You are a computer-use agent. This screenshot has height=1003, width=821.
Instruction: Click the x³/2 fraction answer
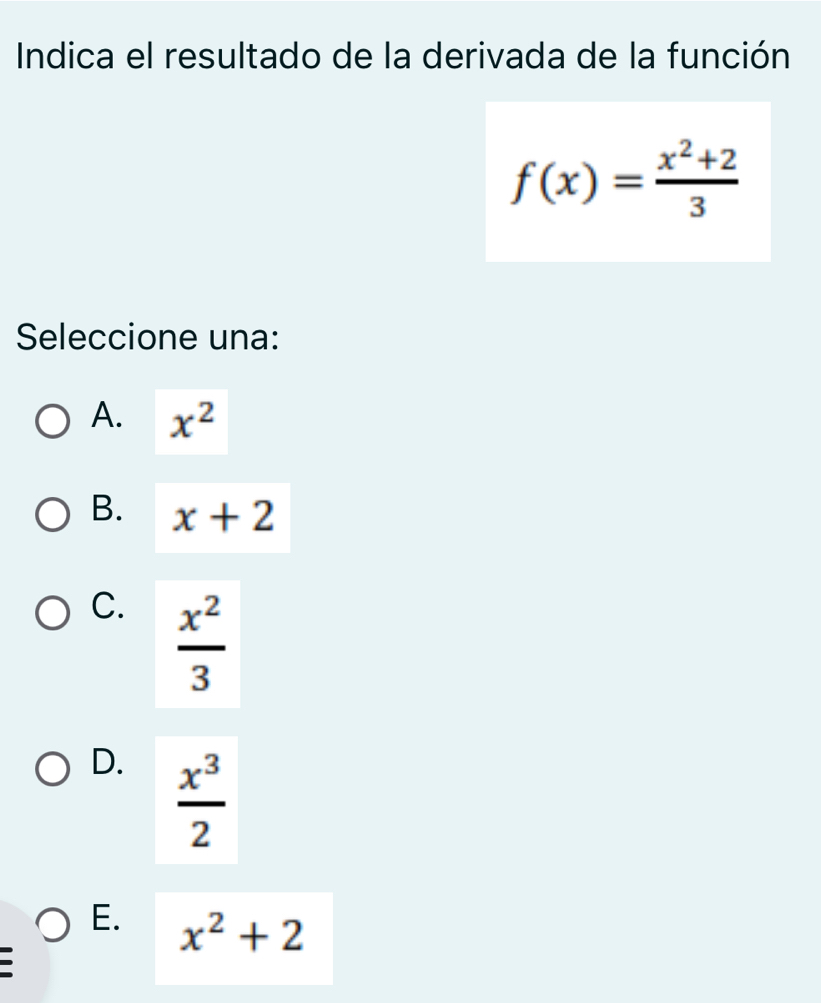(x=196, y=800)
